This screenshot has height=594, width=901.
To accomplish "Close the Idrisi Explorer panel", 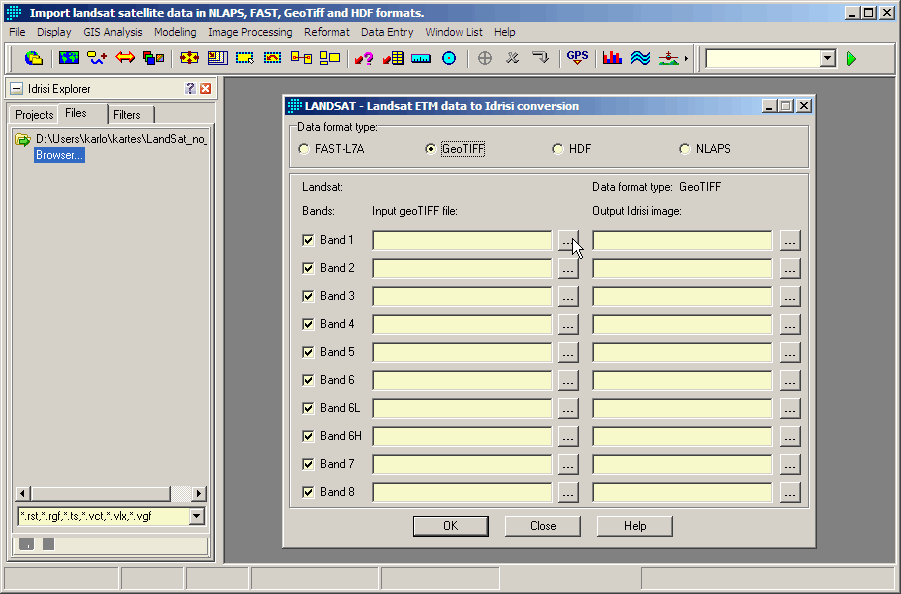I will click(205, 88).
